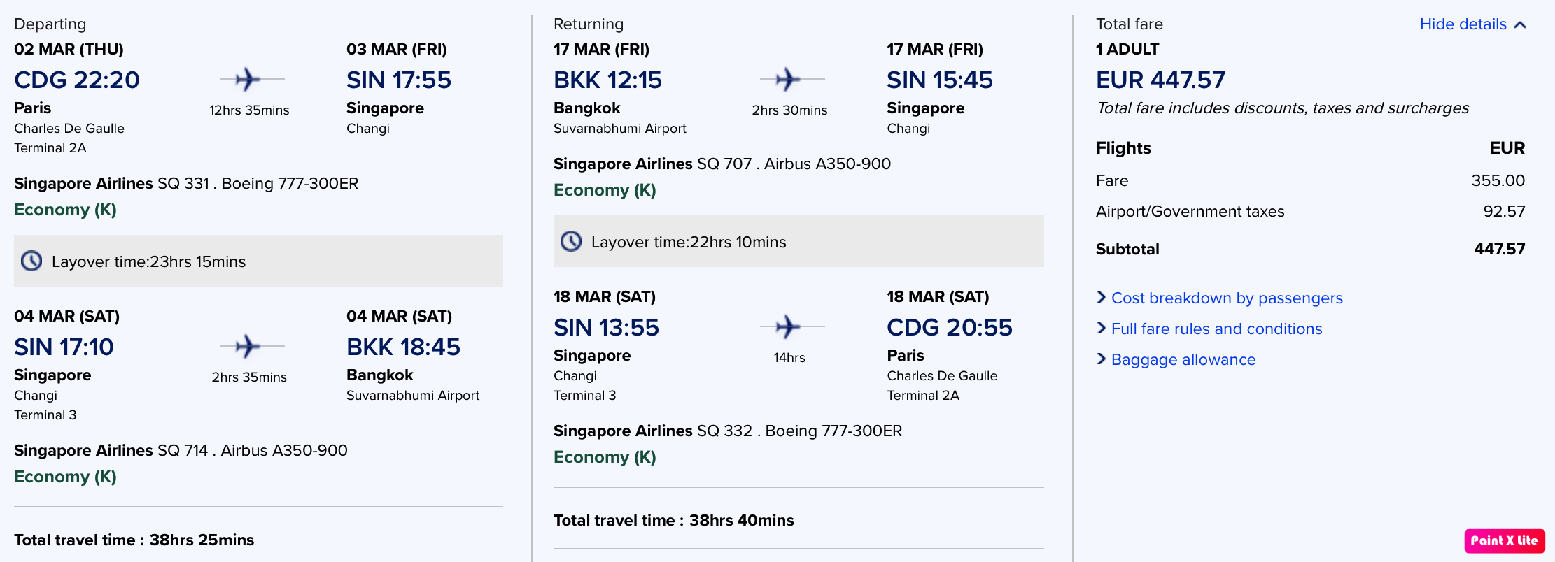Click the Economy (K) label under SQ 707
Viewport: 1555px width, 562px height.
click(605, 190)
